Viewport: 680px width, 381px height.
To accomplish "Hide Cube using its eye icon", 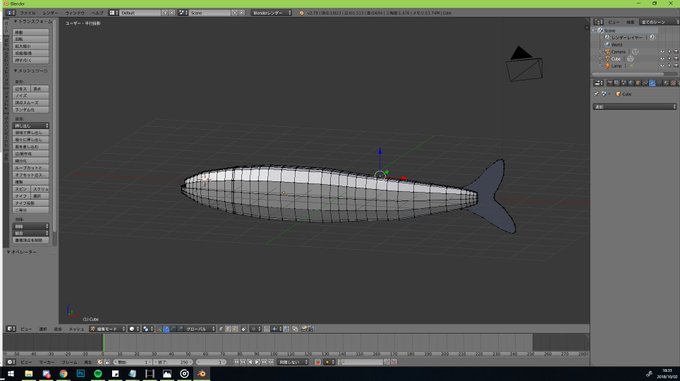I will coord(662,59).
